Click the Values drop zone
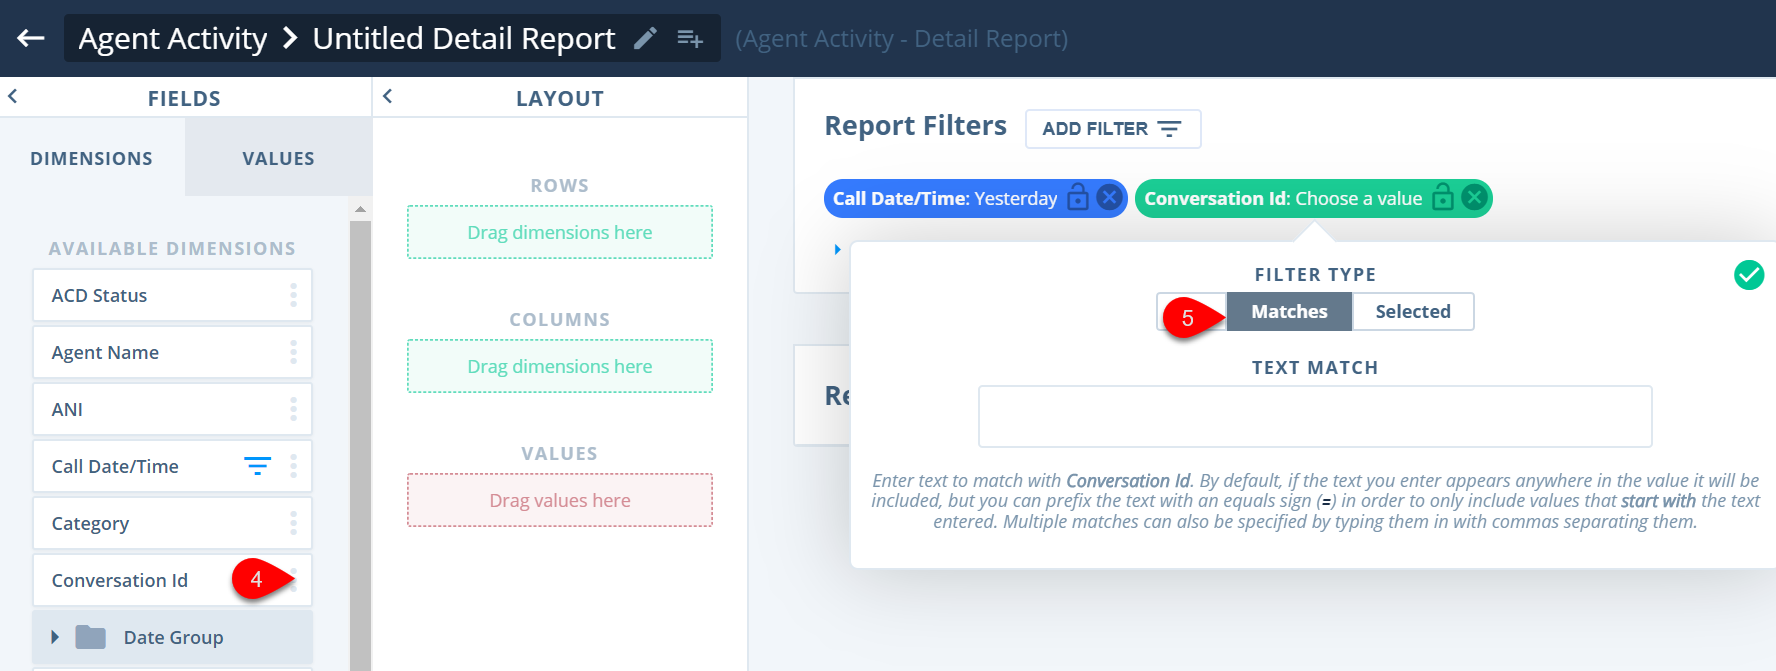Screen dimensions: 1776x671 tap(560, 500)
